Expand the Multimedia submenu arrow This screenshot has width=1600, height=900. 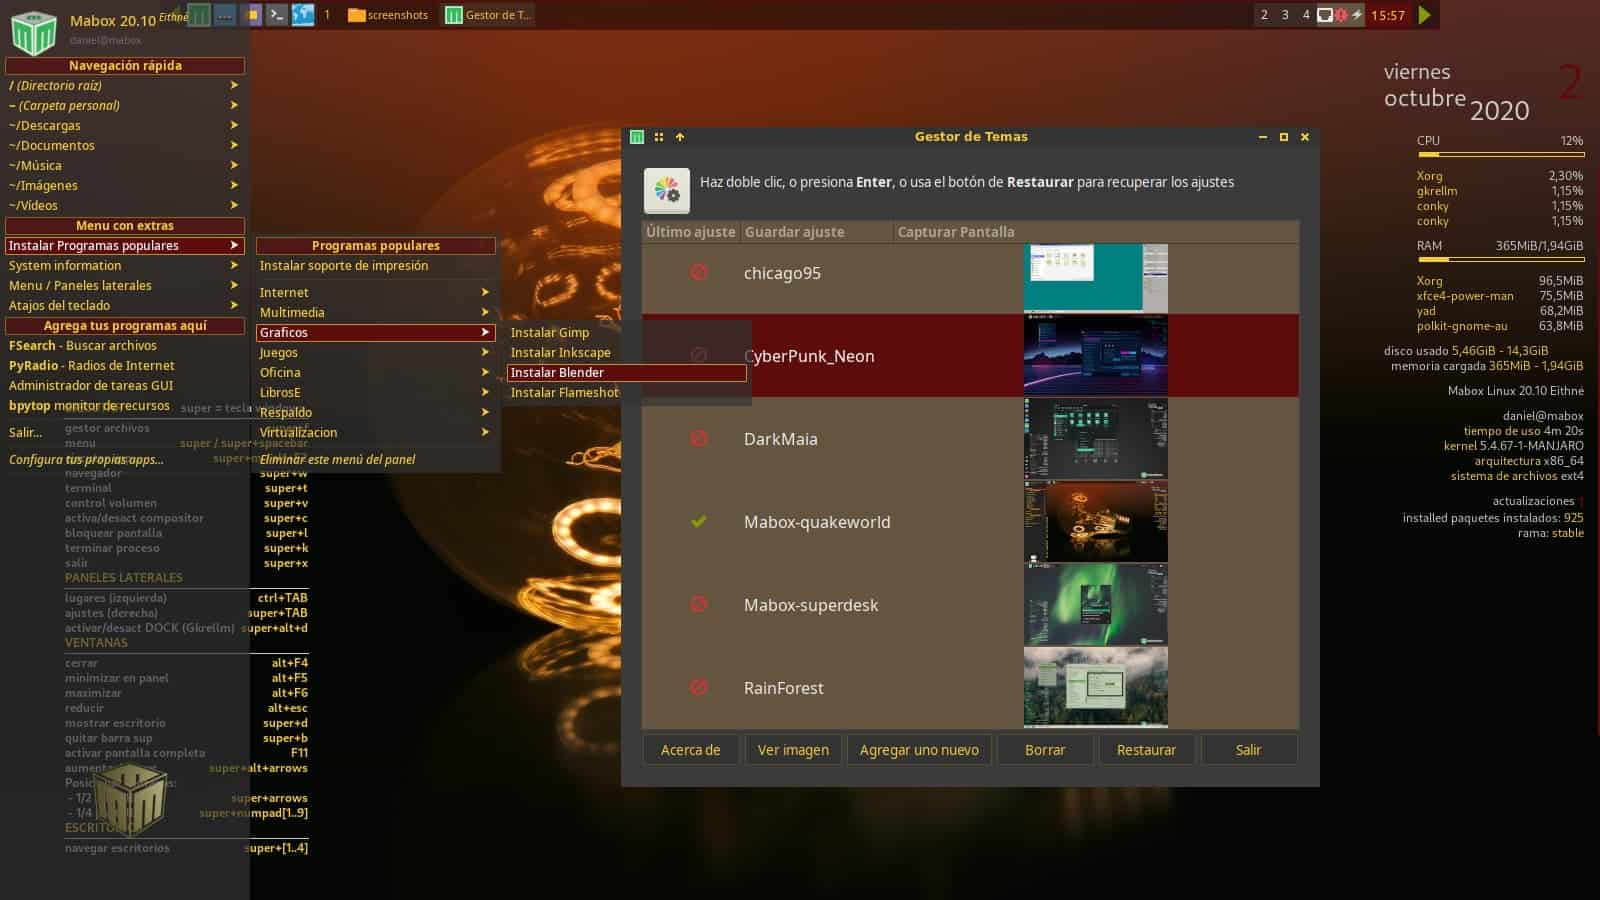pos(485,312)
